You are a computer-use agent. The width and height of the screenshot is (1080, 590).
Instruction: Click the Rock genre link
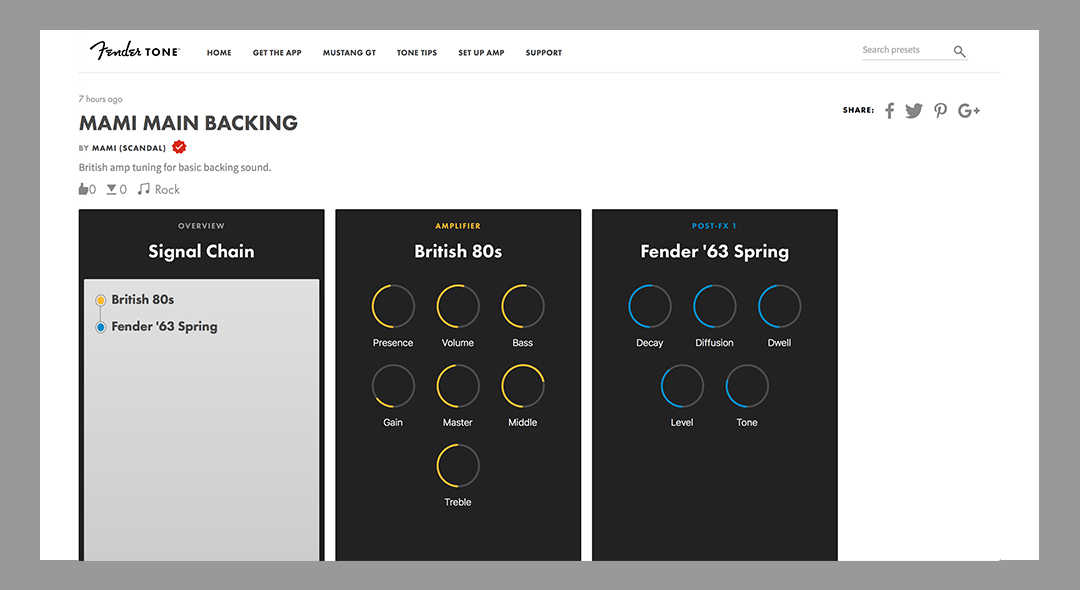point(167,189)
